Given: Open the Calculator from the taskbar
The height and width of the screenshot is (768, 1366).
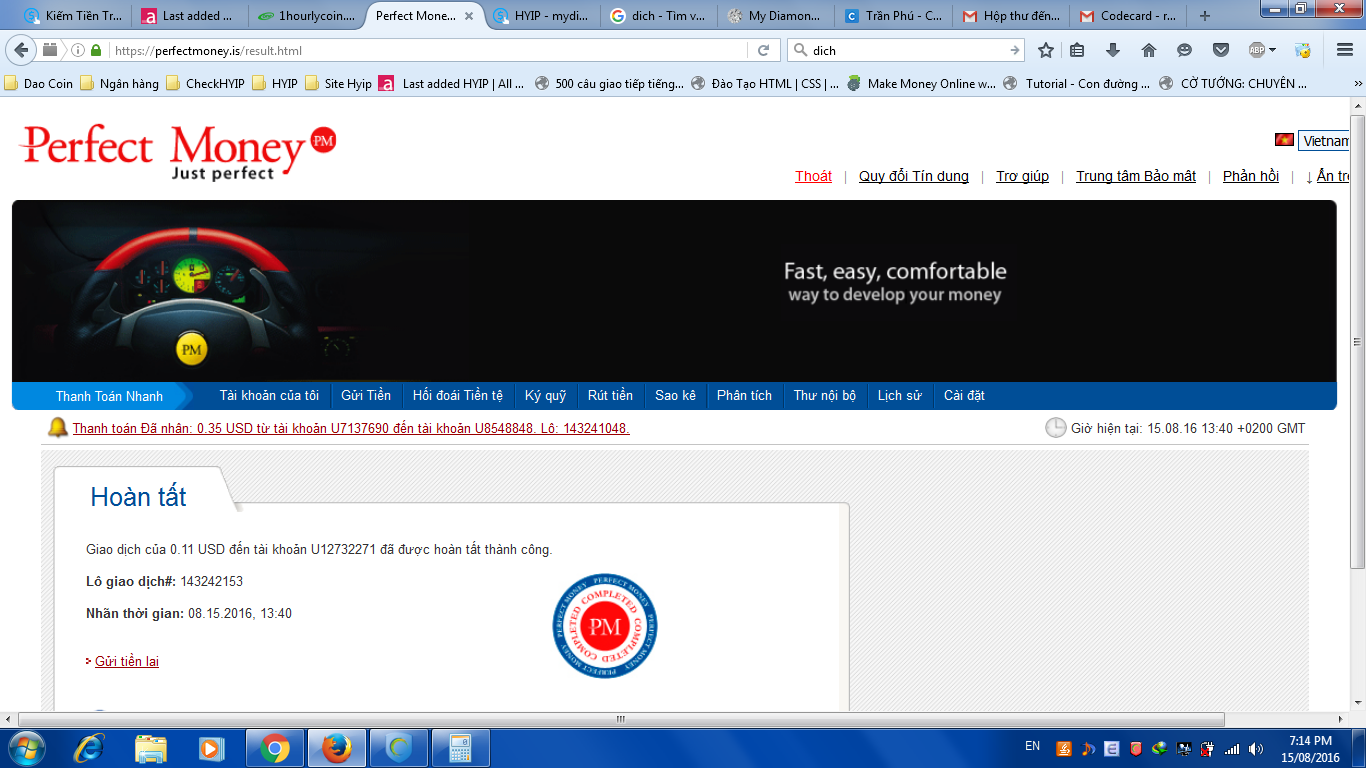Looking at the screenshot, I should (460, 748).
